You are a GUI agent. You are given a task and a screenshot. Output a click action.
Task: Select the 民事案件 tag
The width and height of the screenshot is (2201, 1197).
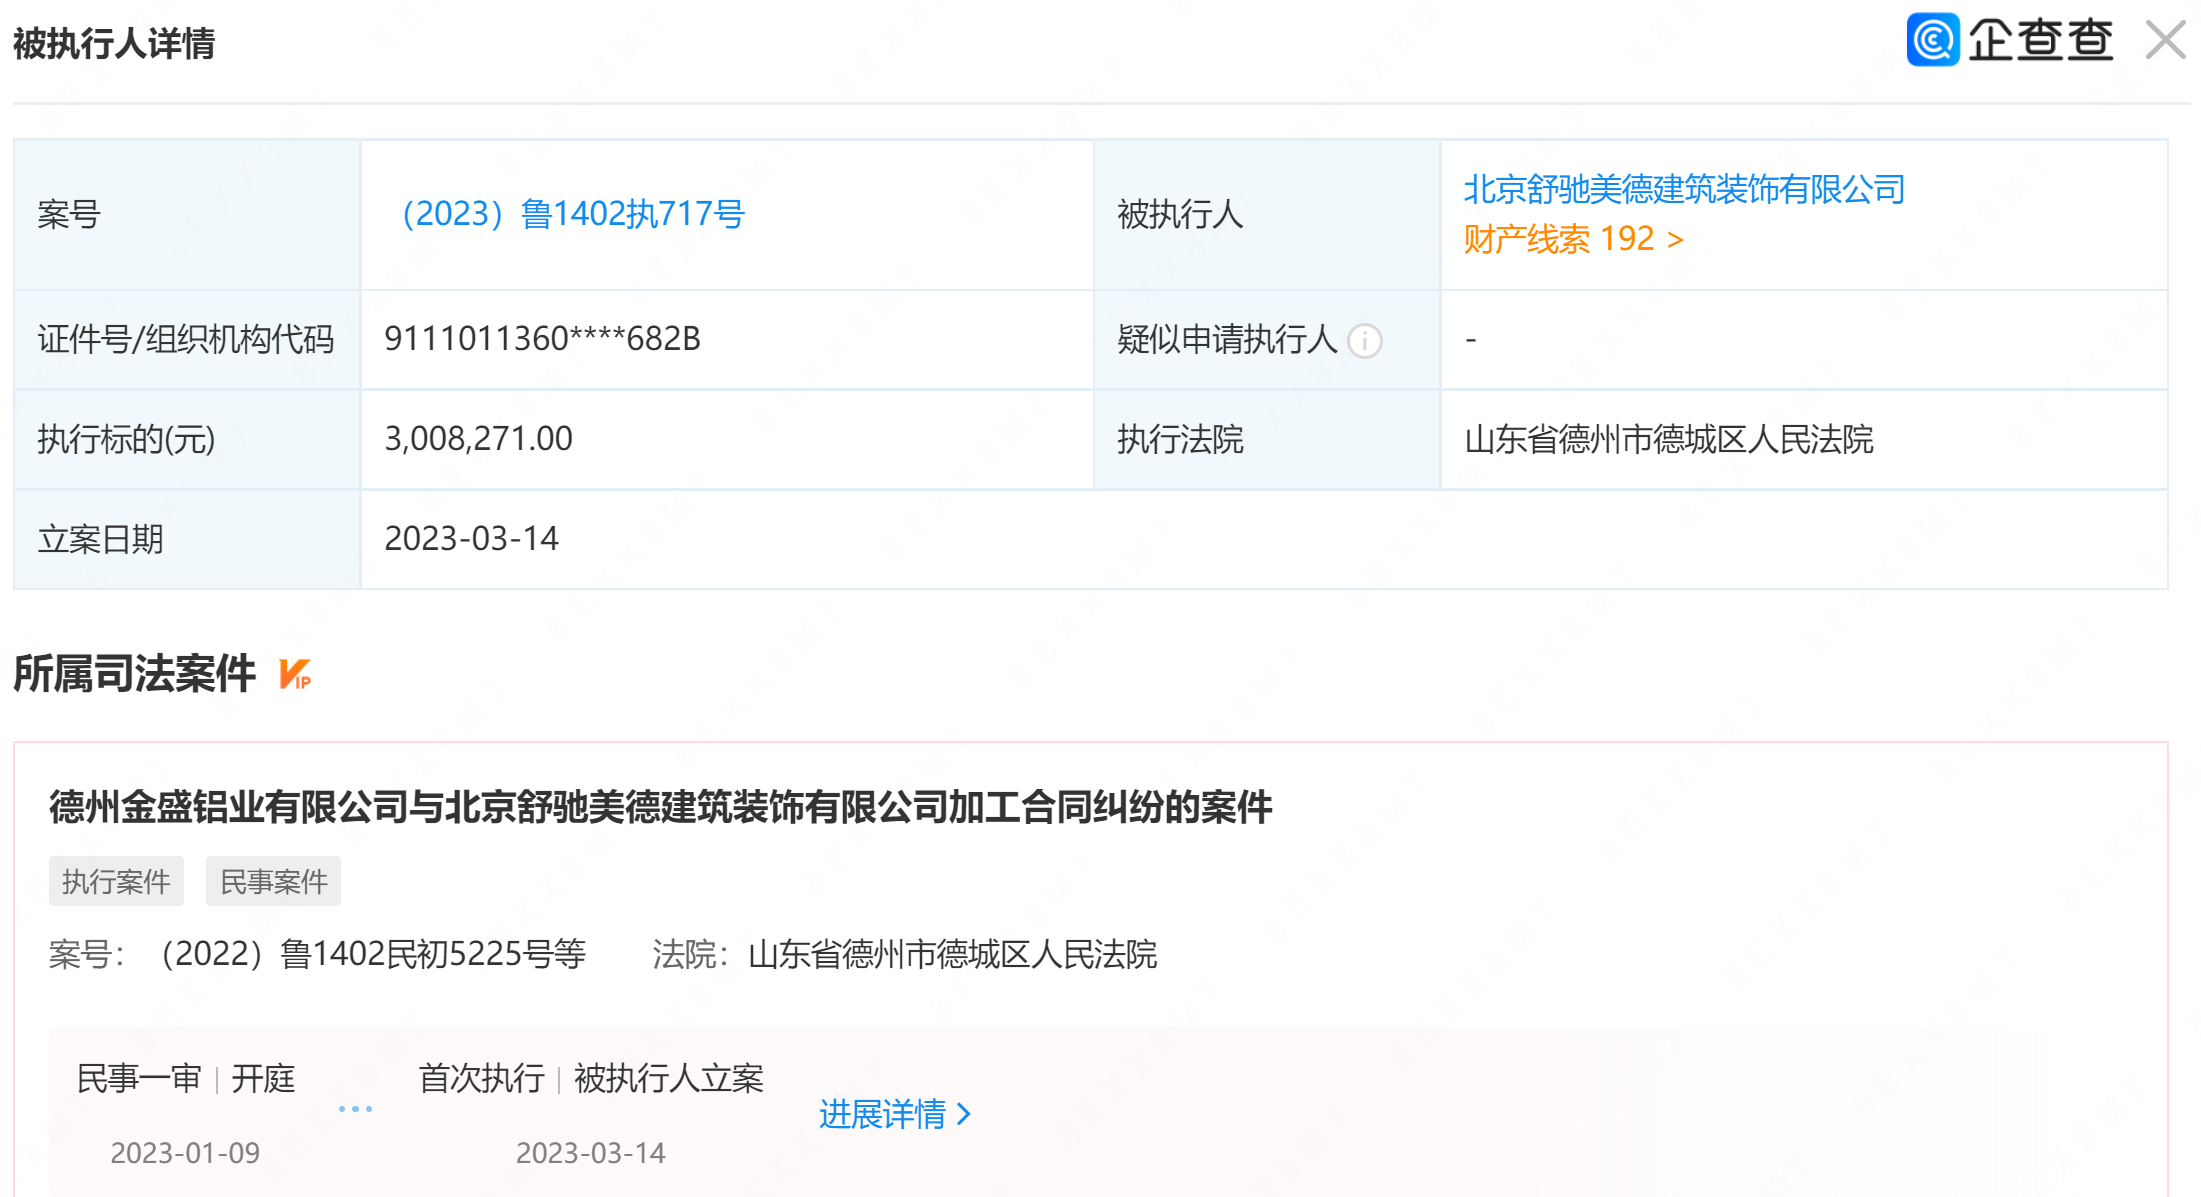[x=273, y=881]
